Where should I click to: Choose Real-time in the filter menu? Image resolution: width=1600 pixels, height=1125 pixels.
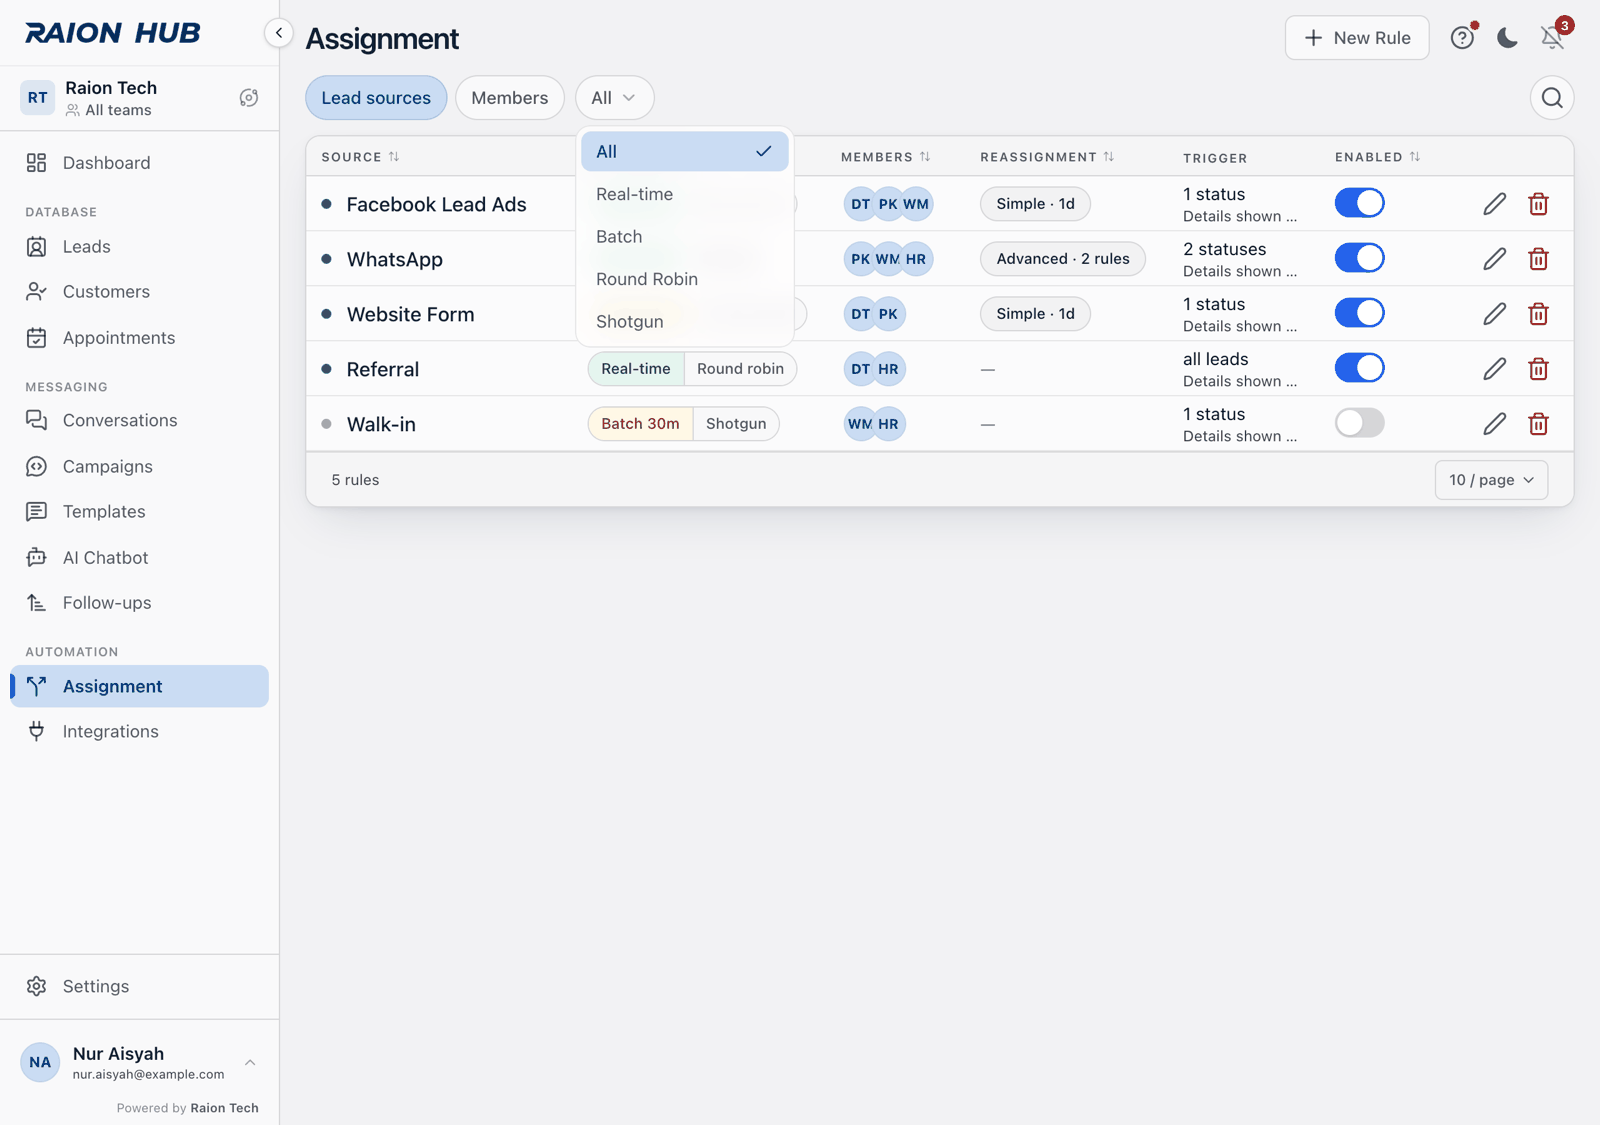pos(685,194)
